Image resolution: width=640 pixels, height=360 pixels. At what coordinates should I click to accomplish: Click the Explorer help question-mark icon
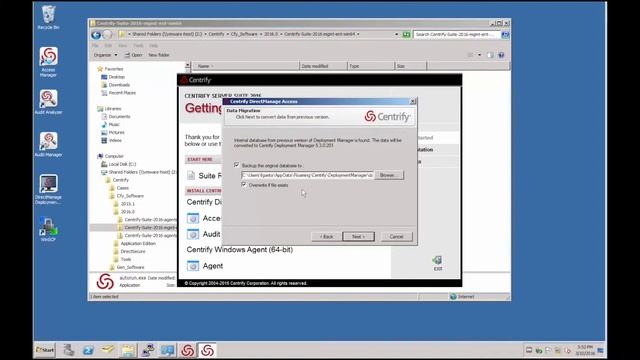click(501, 55)
